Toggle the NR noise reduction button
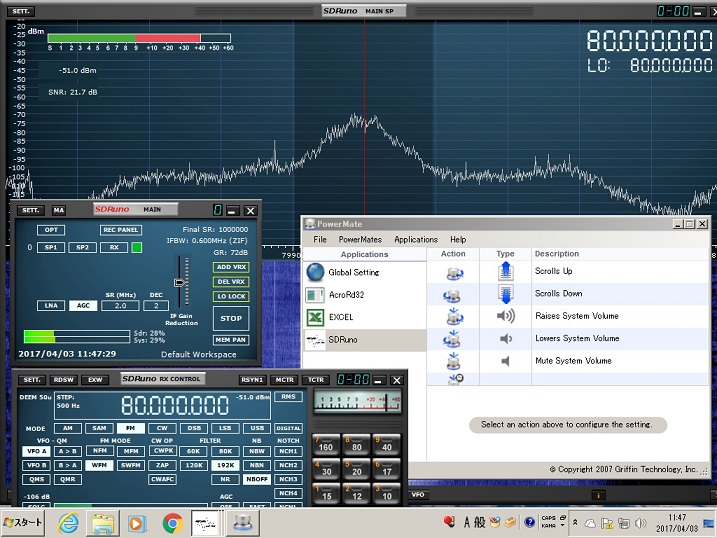717x538 pixels. (225, 479)
